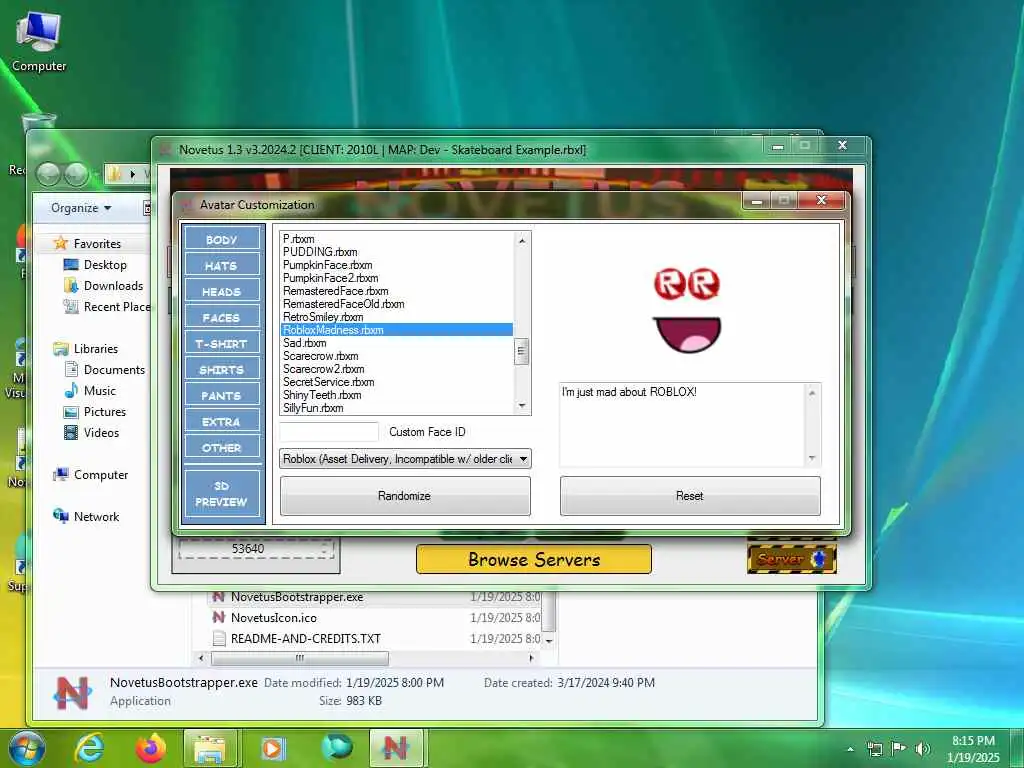Click the RobloxMadness face preview image
The width and height of the screenshot is (1024, 768).
click(688, 310)
